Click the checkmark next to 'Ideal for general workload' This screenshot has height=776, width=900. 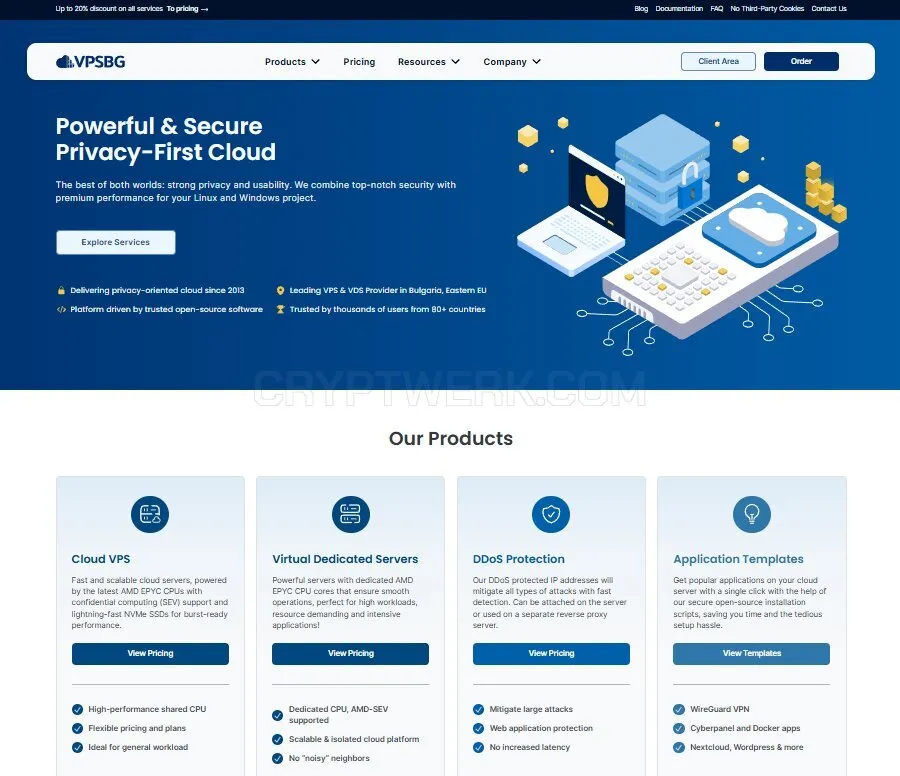77,747
